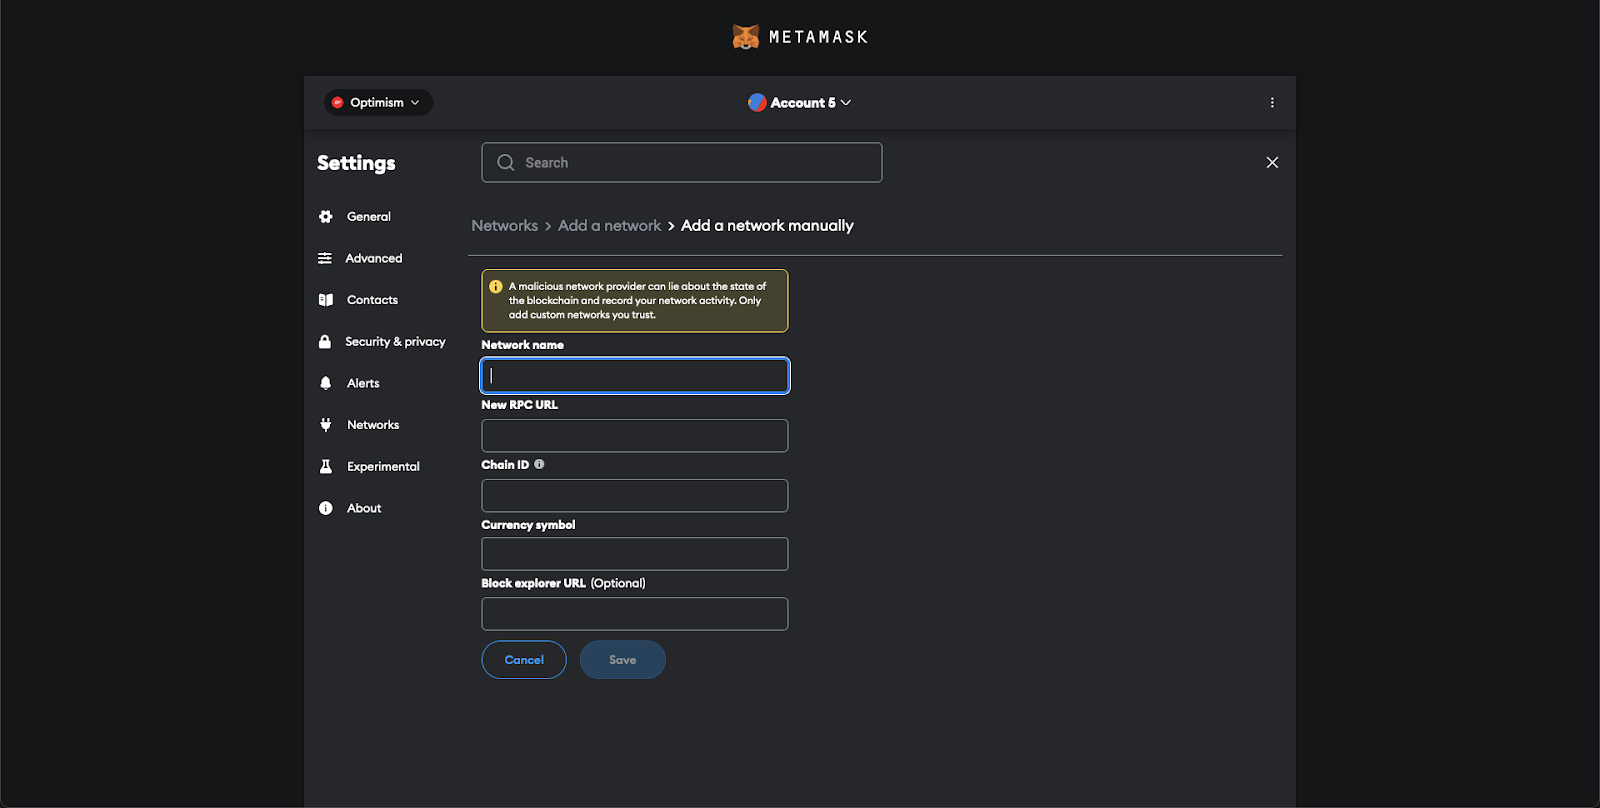This screenshot has width=1600, height=808.
Task: Open Contacts settings tab
Action: 372,300
